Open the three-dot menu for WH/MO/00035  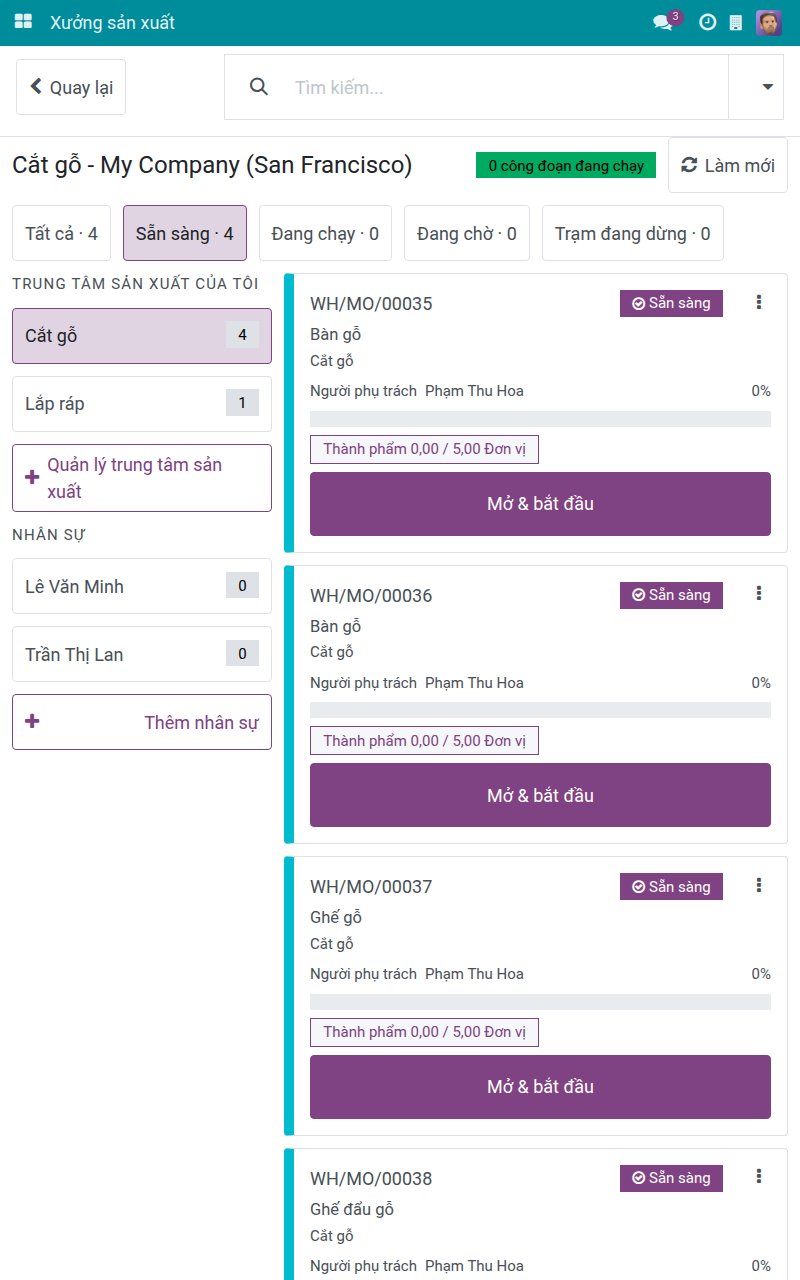coord(759,302)
